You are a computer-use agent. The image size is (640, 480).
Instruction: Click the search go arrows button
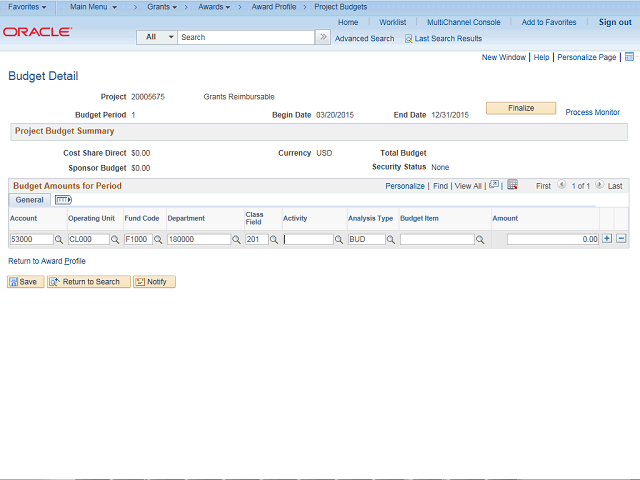tap(323, 37)
